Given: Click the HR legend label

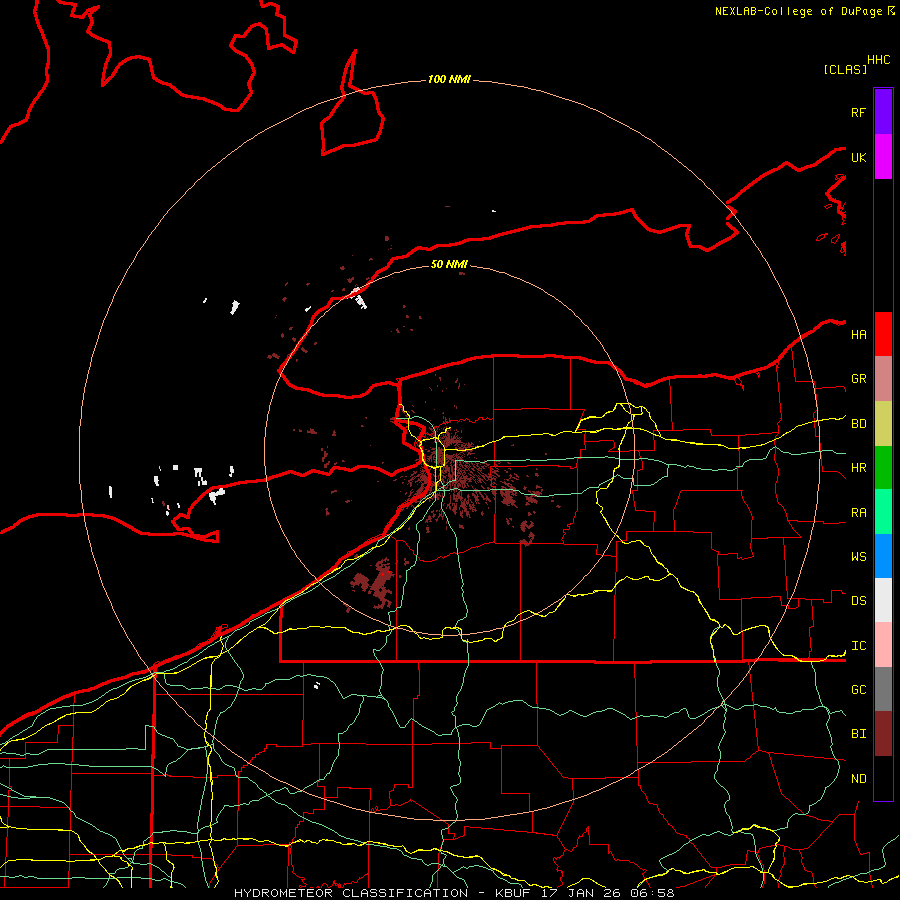Looking at the screenshot, I should coord(859,468).
